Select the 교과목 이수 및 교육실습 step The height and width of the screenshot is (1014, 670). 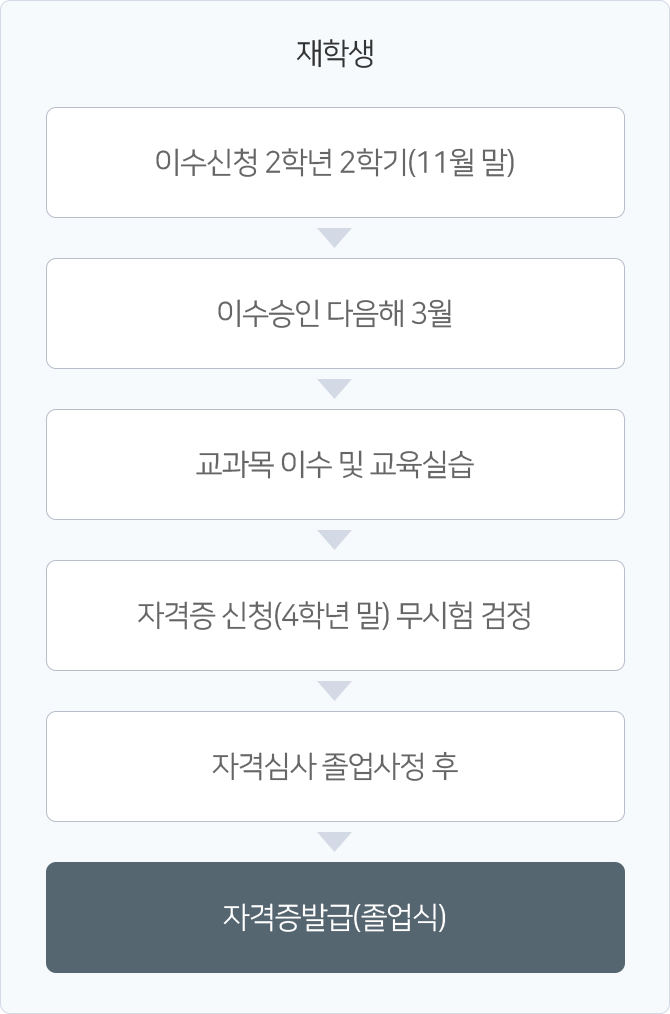coord(335,464)
